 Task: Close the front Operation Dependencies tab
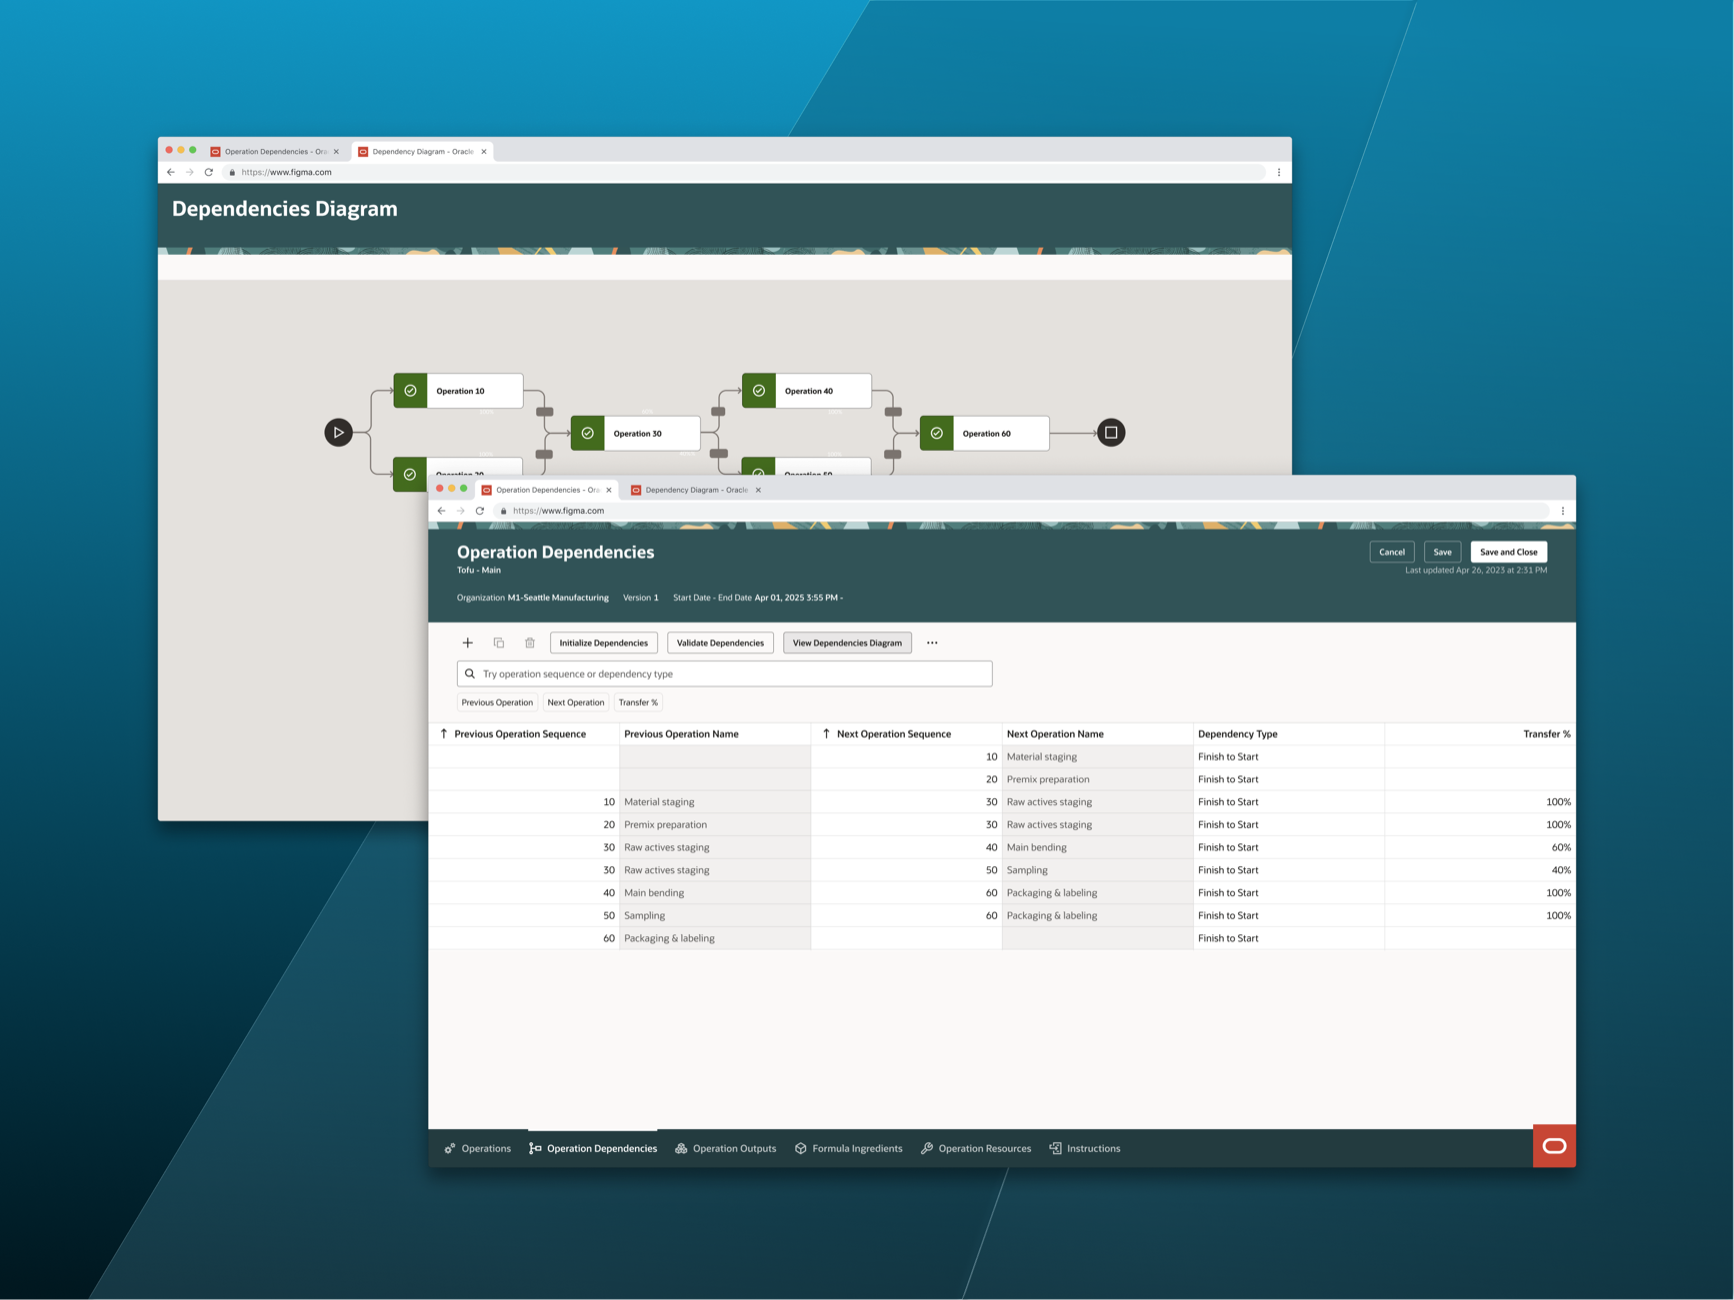tap(609, 490)
